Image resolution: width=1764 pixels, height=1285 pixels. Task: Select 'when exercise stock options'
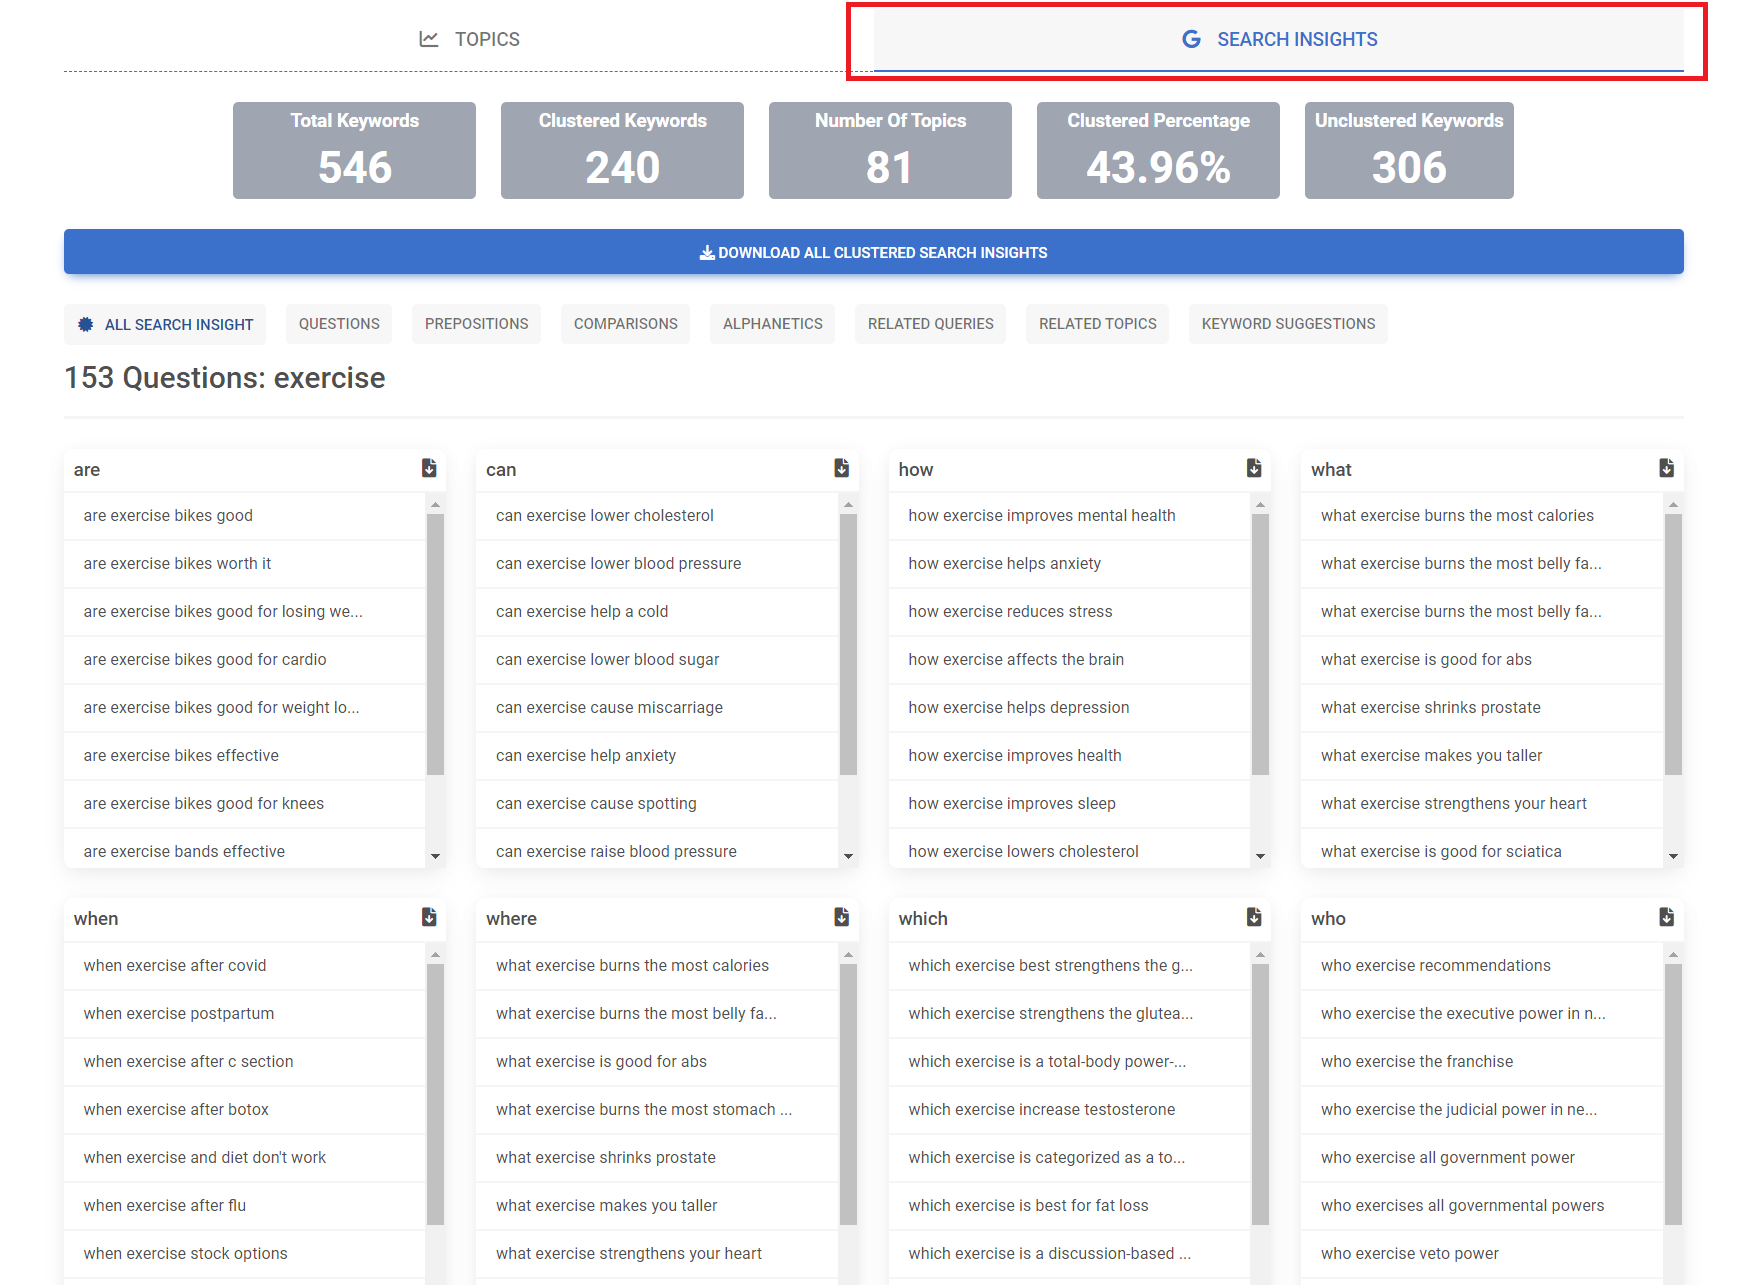pyautogui.click(x=245, y=1254)
